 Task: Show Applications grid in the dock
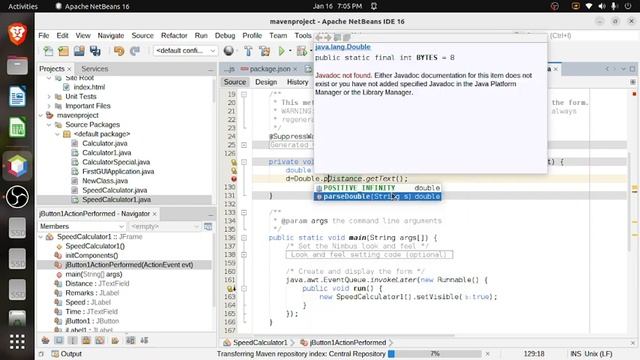tap(17, 341)
